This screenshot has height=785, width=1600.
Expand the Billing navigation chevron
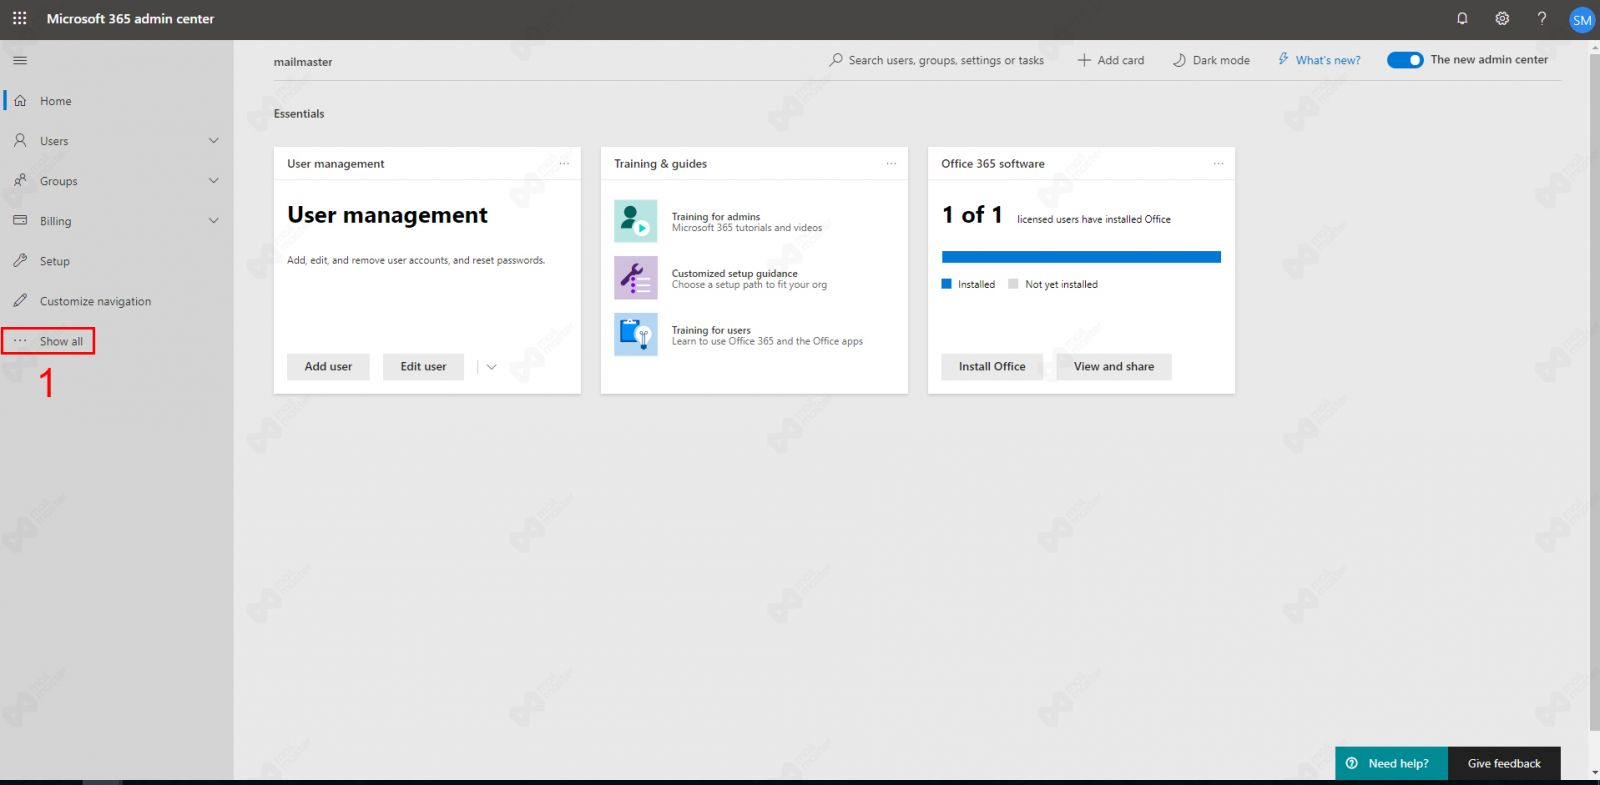[x=213, y=220]
